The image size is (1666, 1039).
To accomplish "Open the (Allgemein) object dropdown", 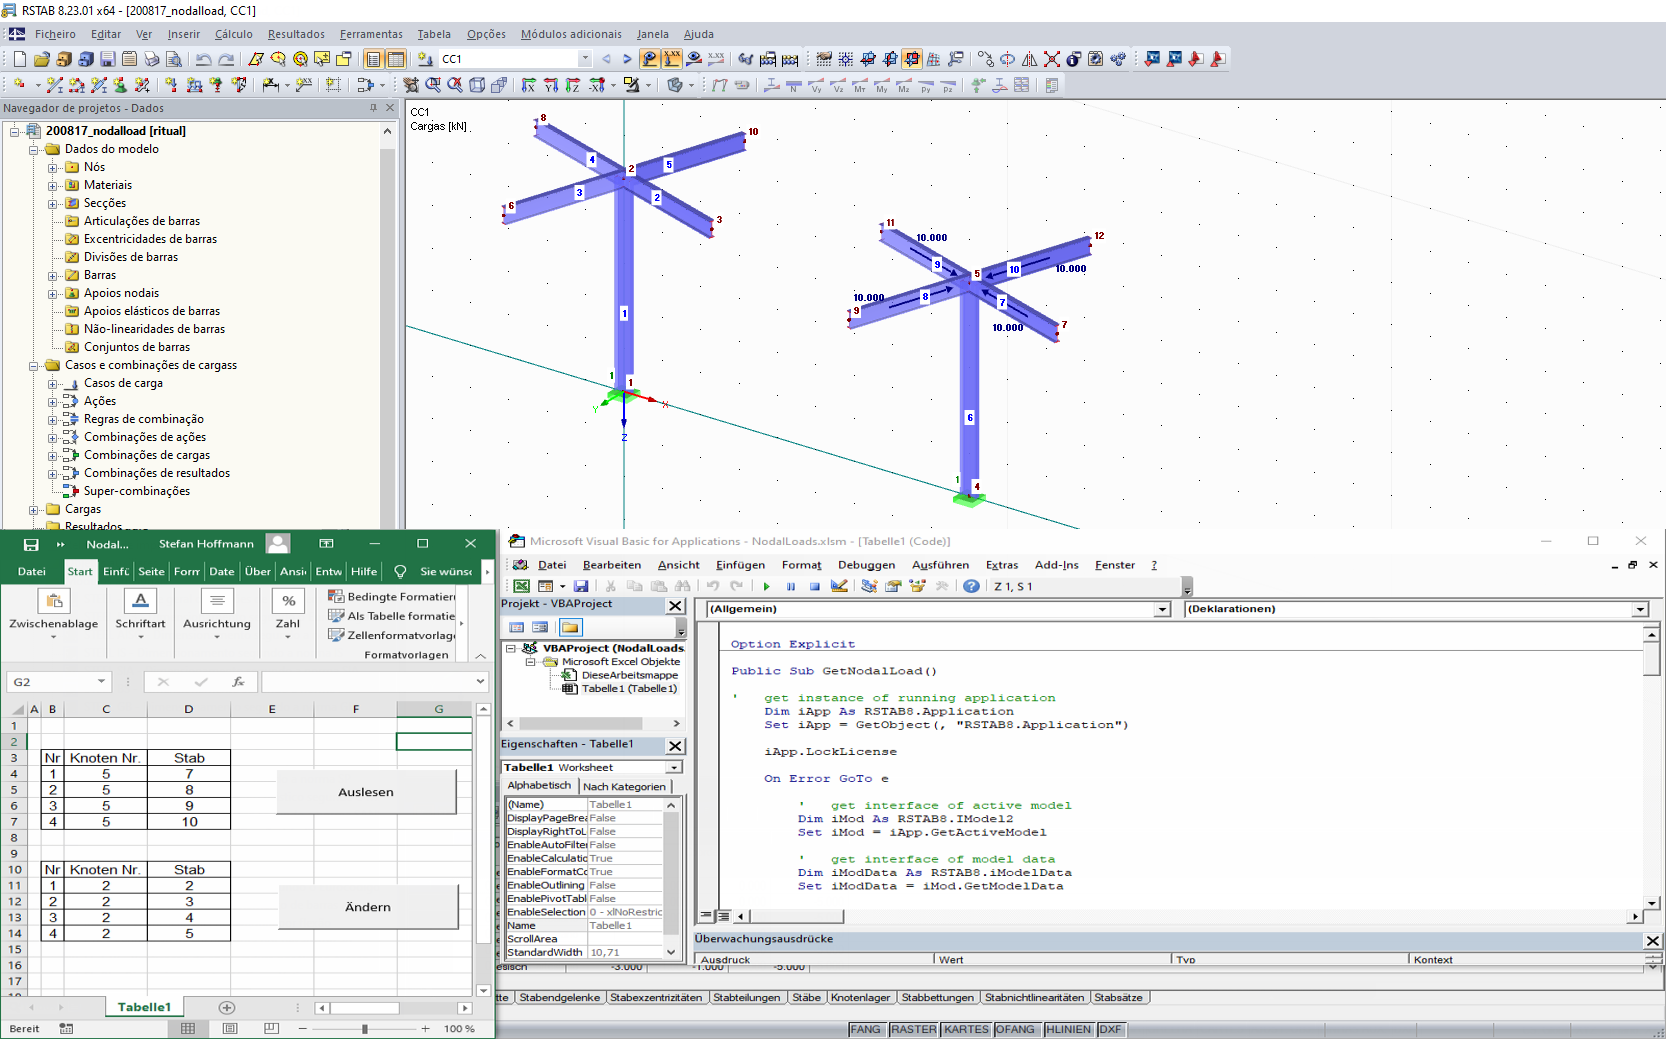I will pyautogui.click(x=1162, y=609).
